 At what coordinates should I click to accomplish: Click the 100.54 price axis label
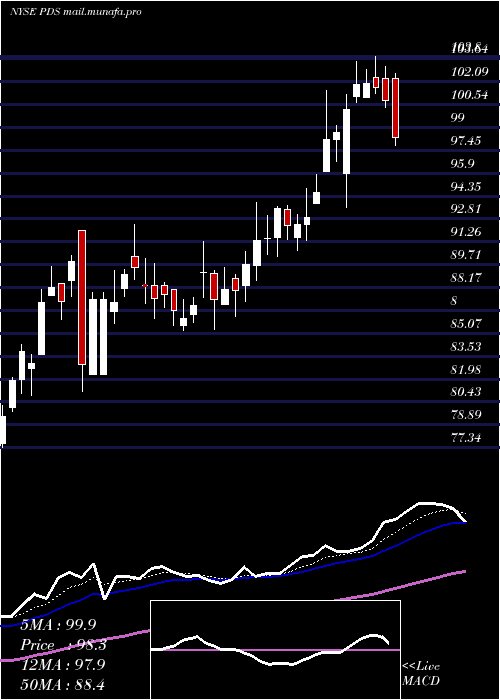click(470, 95)
